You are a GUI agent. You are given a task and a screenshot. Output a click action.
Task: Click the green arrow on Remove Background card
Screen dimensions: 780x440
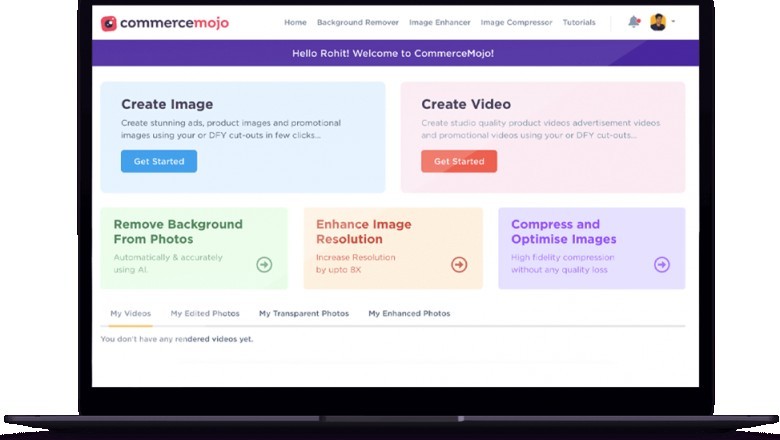tap(264, 264)
